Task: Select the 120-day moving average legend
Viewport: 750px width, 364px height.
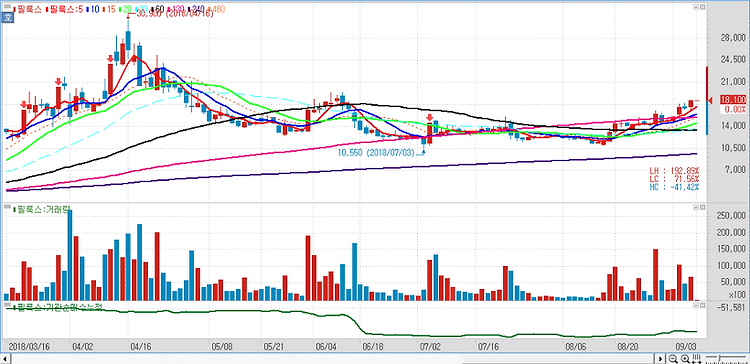Action: [175, 9]
